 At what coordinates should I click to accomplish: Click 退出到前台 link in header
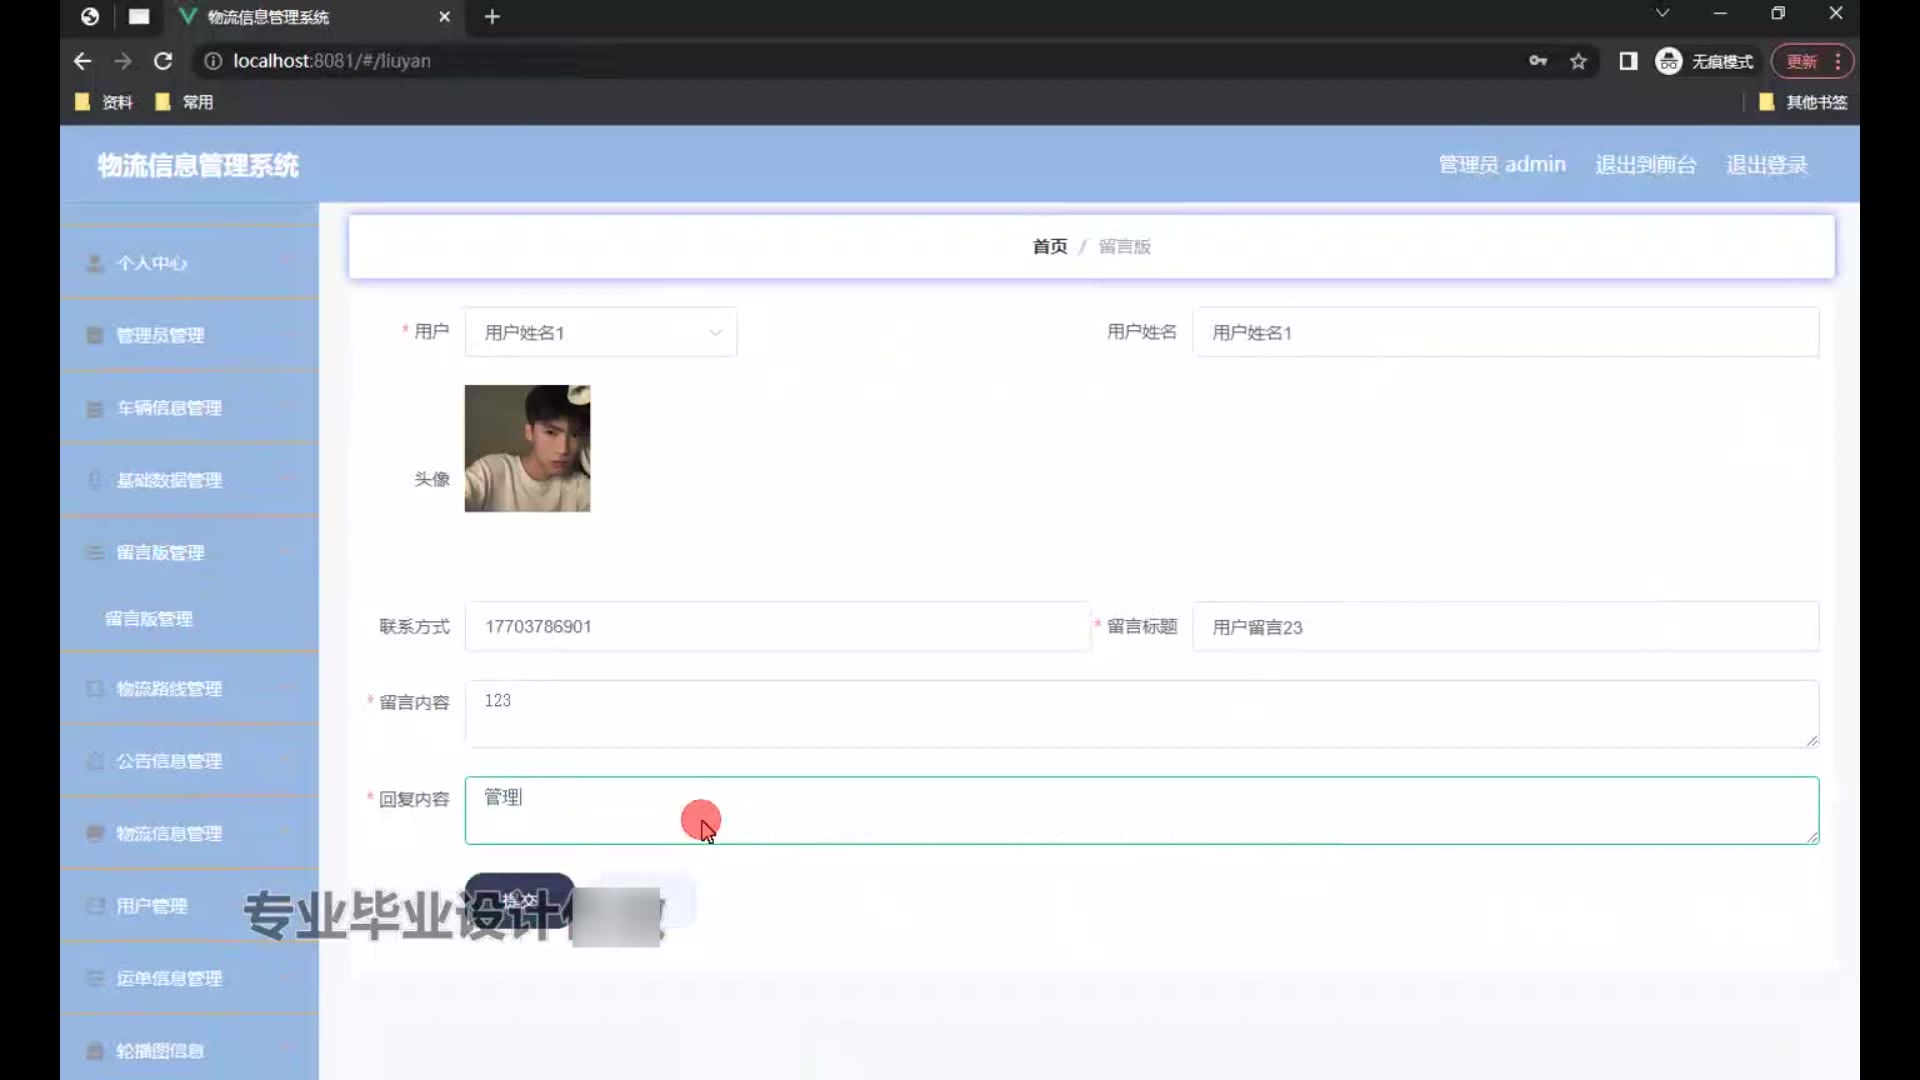coord(1645,165)
